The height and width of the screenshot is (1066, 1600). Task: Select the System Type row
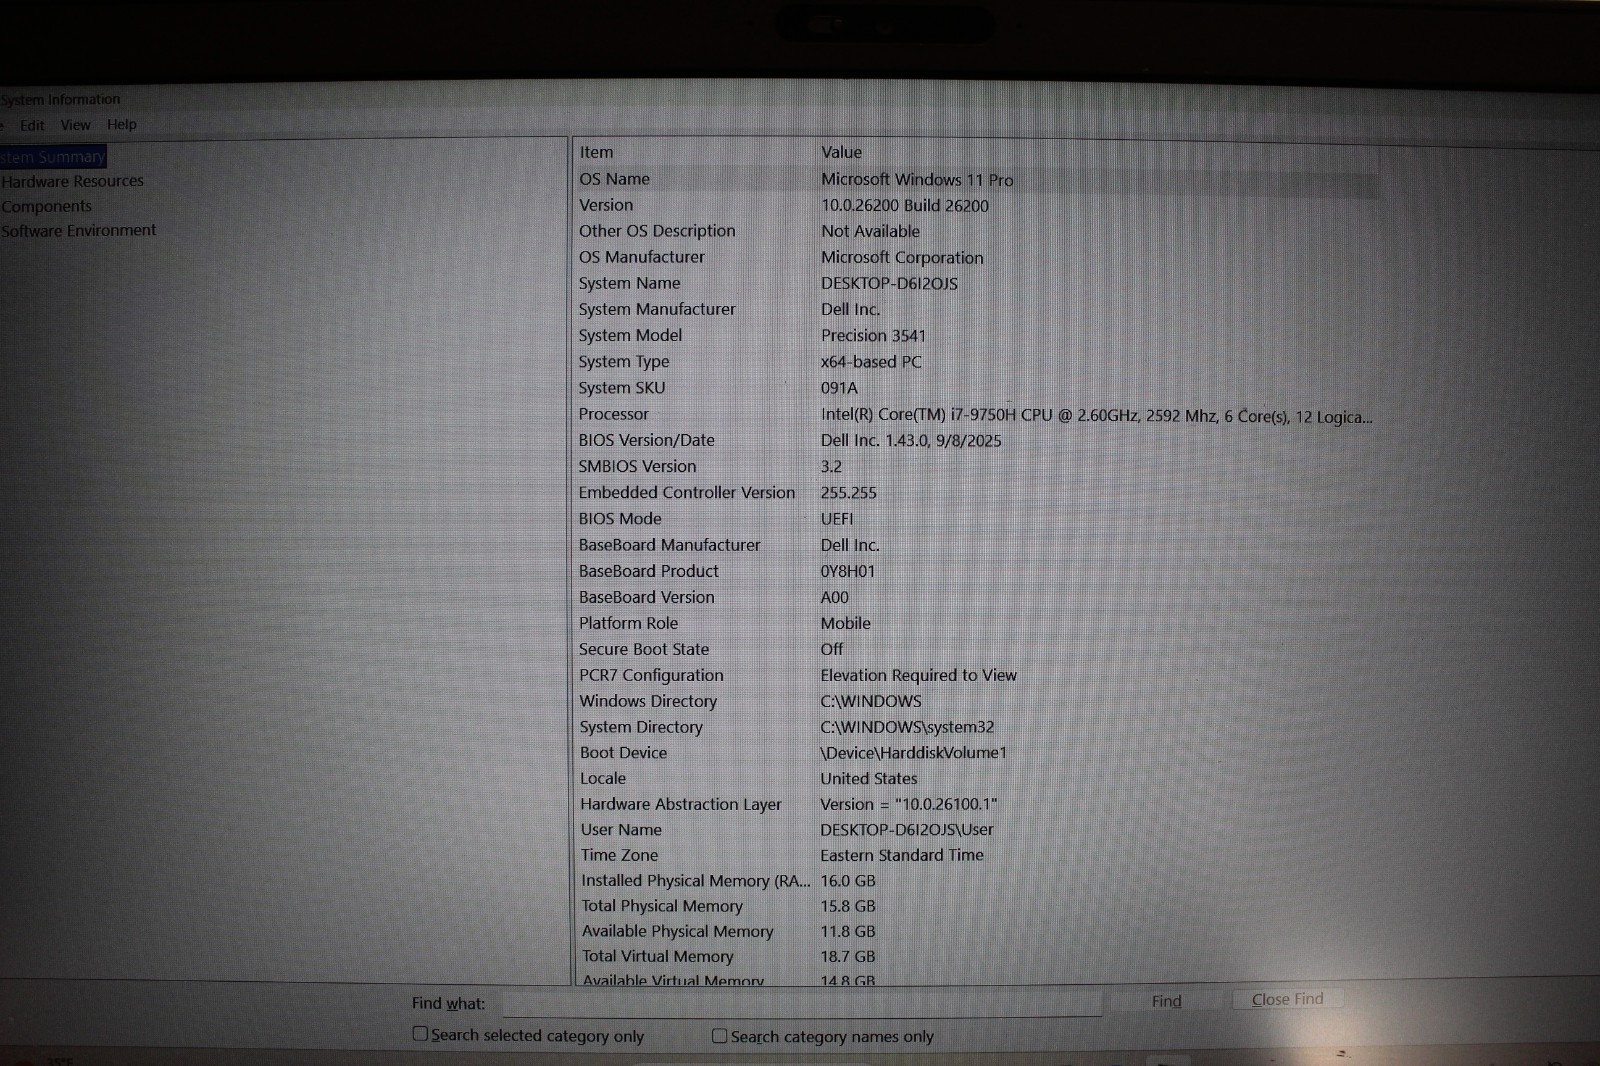point(976,361)
